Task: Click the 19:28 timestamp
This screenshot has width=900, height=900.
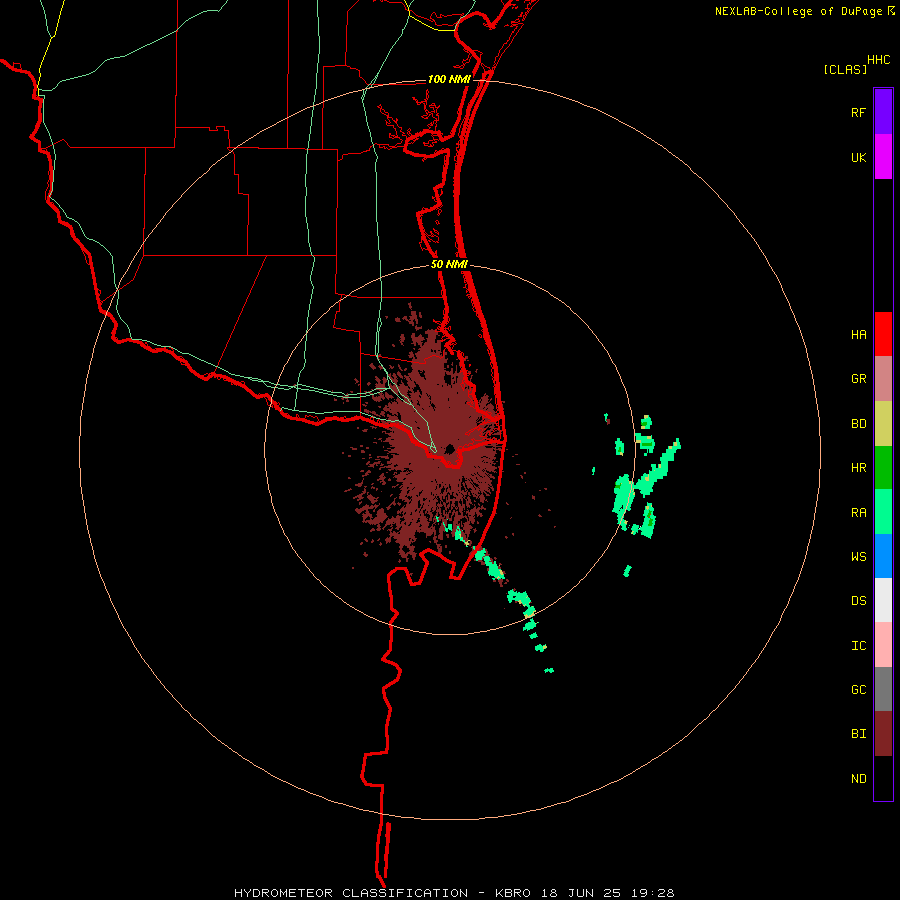Action: pos(653,893)
